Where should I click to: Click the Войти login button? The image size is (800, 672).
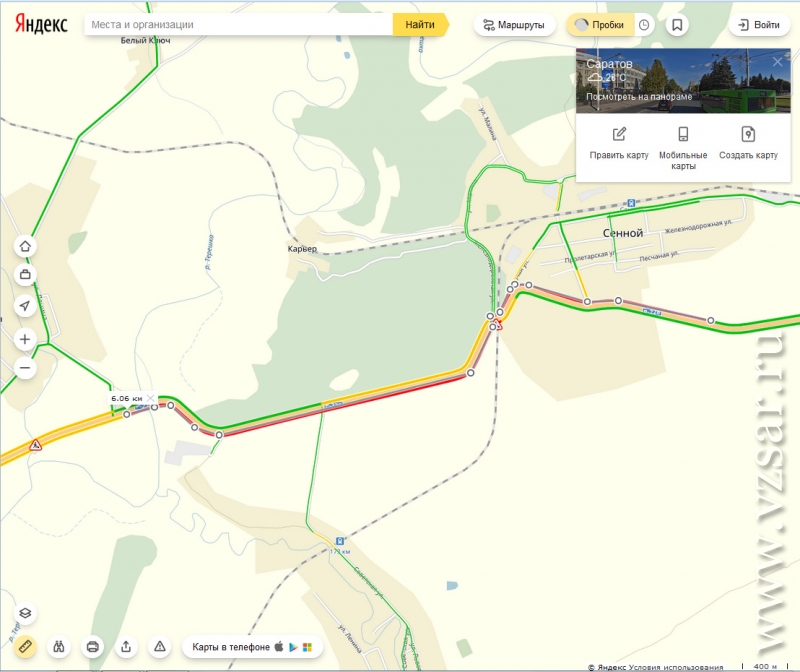[760, 25]
